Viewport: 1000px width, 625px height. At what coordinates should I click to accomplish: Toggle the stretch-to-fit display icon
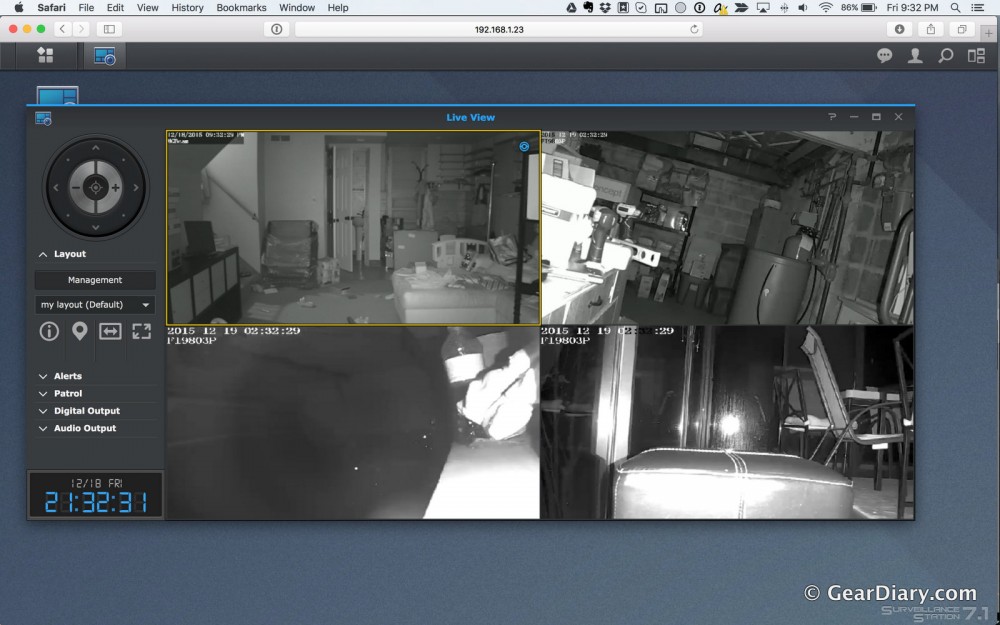click(110, 331)
